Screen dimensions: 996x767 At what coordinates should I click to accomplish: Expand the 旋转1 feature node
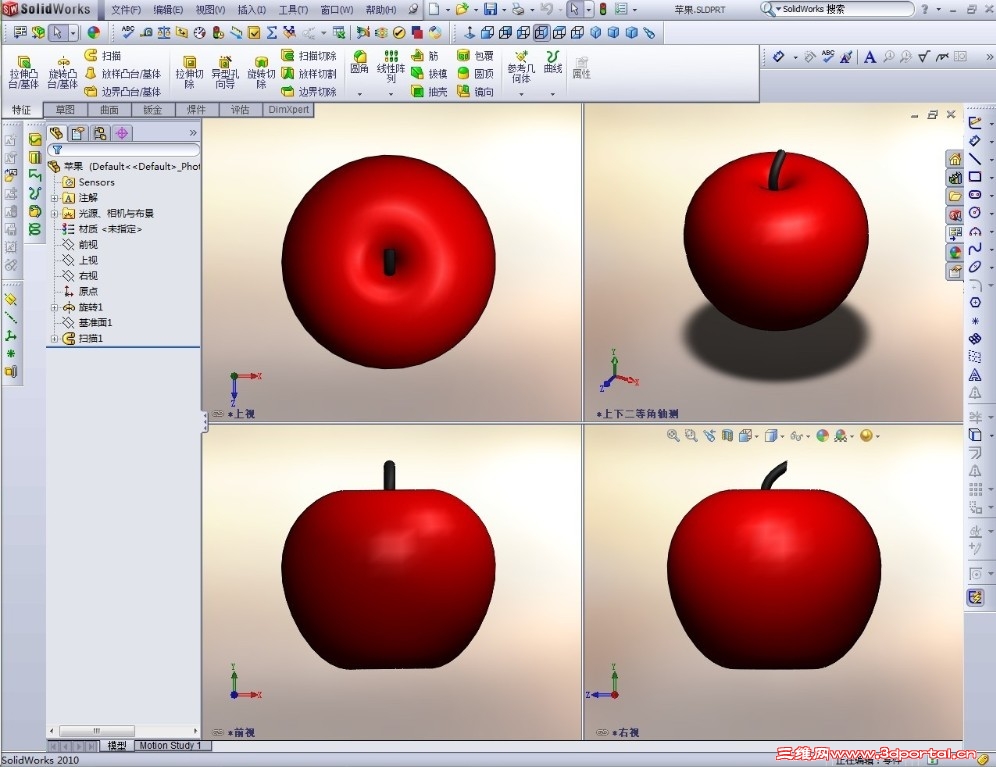(55, 308)
